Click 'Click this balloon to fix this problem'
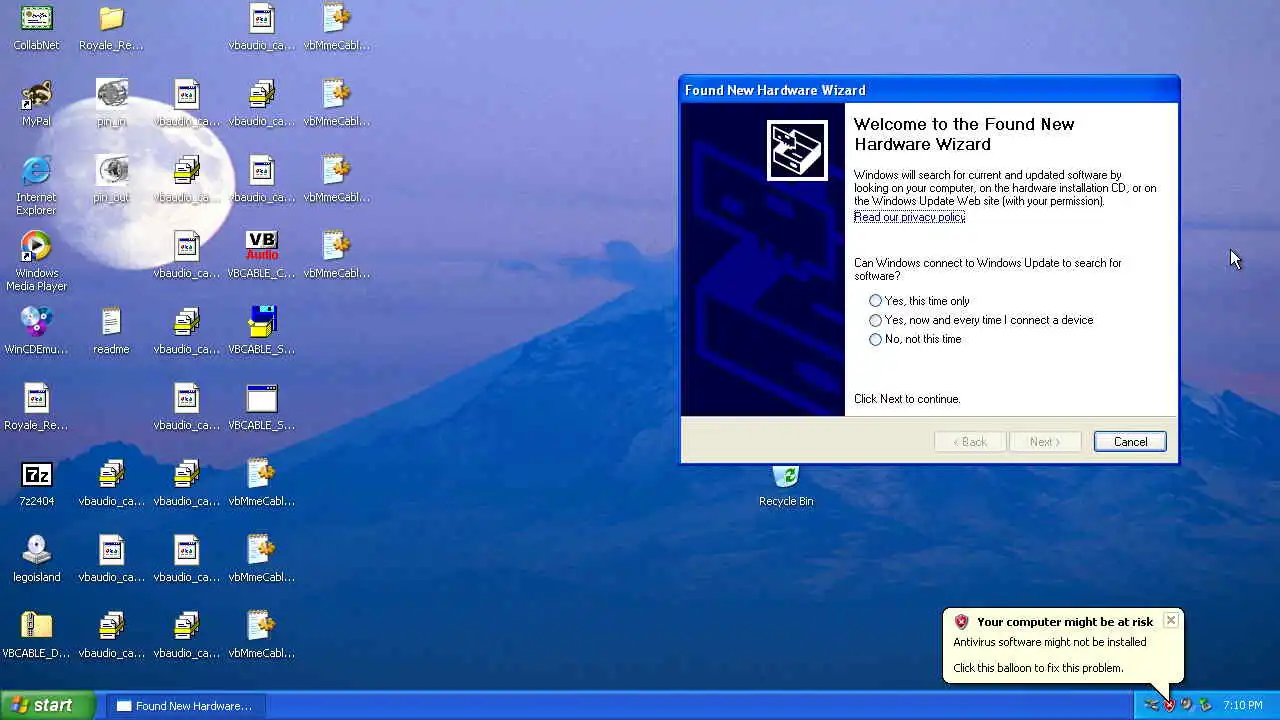The image size is (1280, 720). [x=1038, y=668]
